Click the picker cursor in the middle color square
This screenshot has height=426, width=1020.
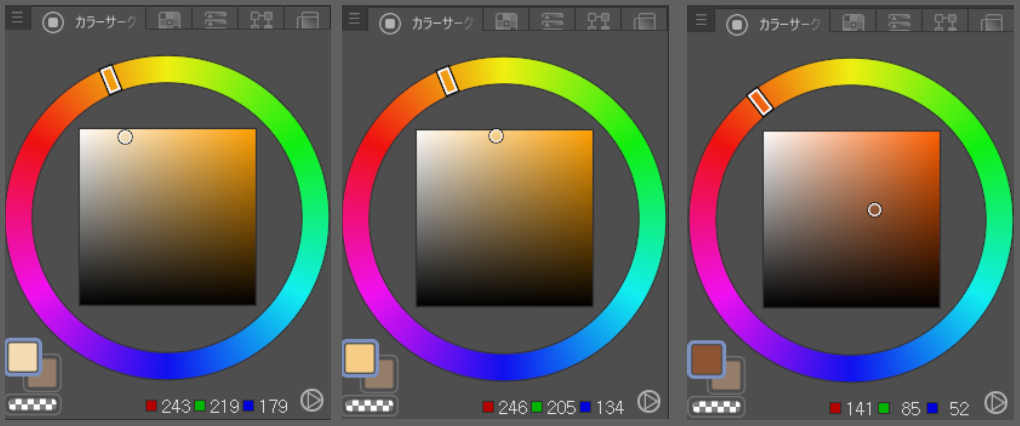tap(496, 136)
